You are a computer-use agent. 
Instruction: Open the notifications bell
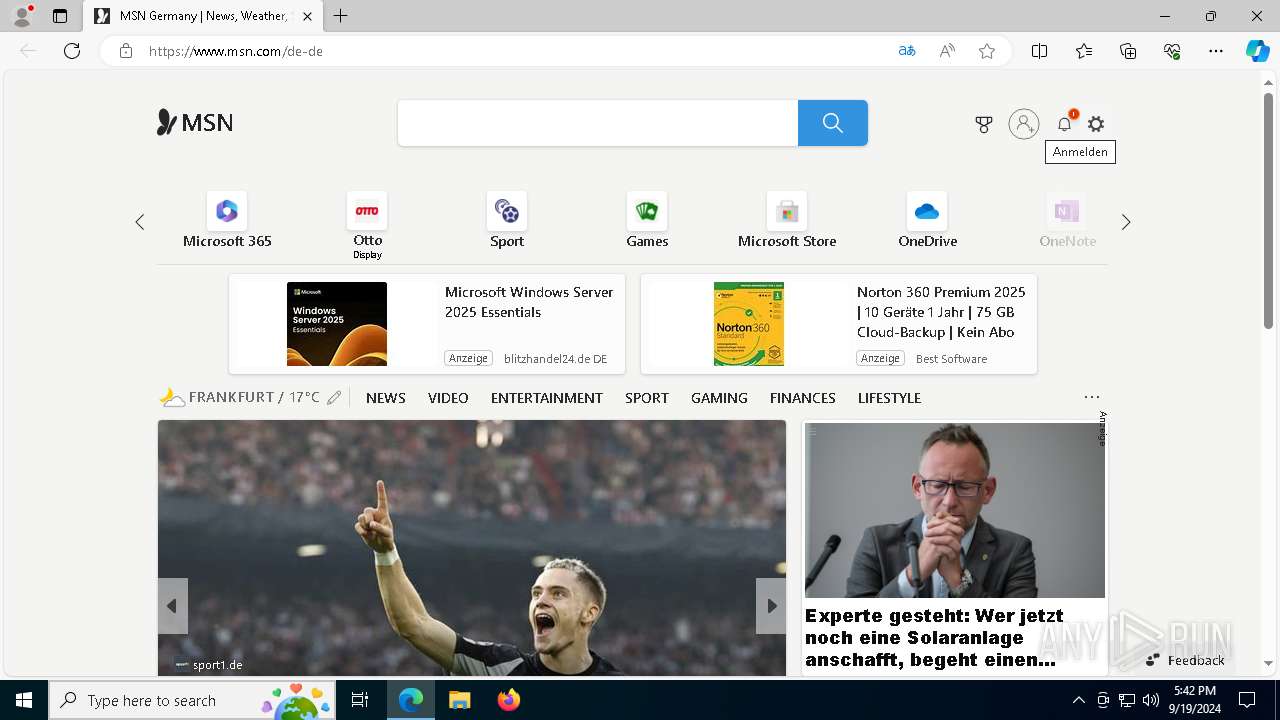[x=1064, y=124]
